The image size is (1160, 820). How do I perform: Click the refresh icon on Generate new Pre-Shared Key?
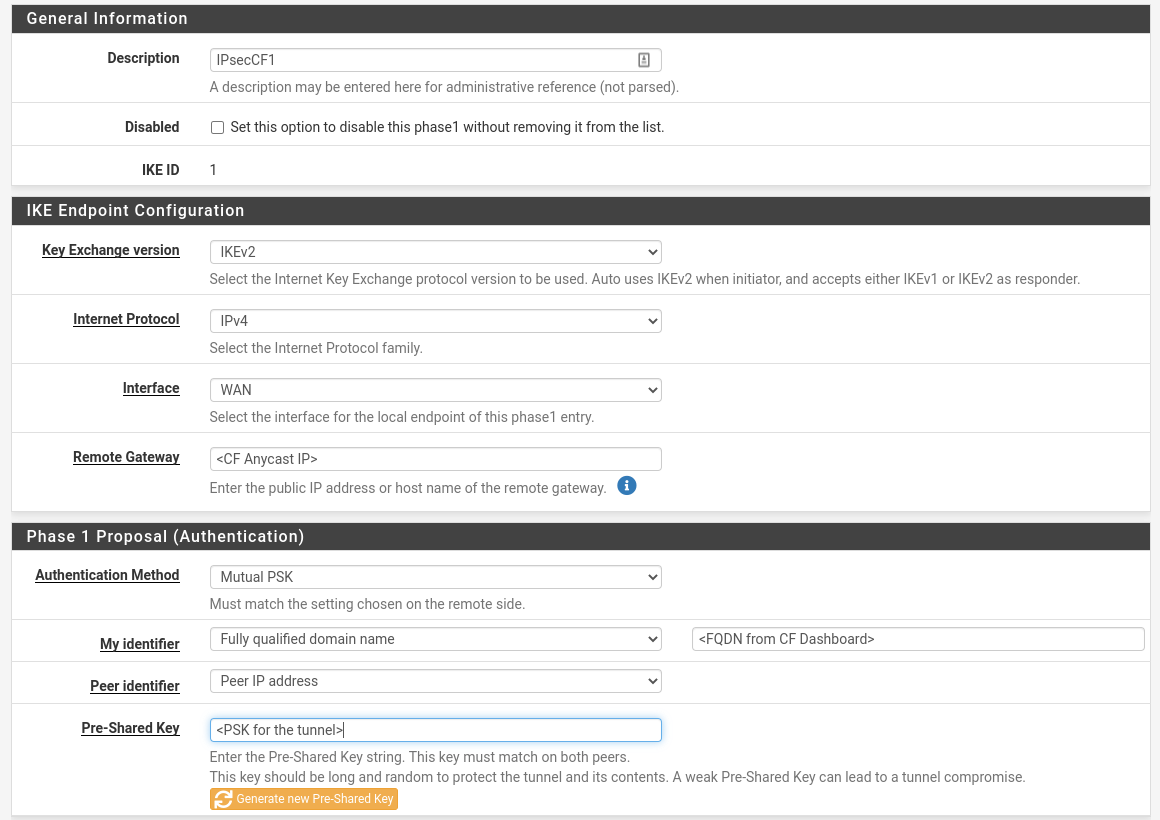223,799
